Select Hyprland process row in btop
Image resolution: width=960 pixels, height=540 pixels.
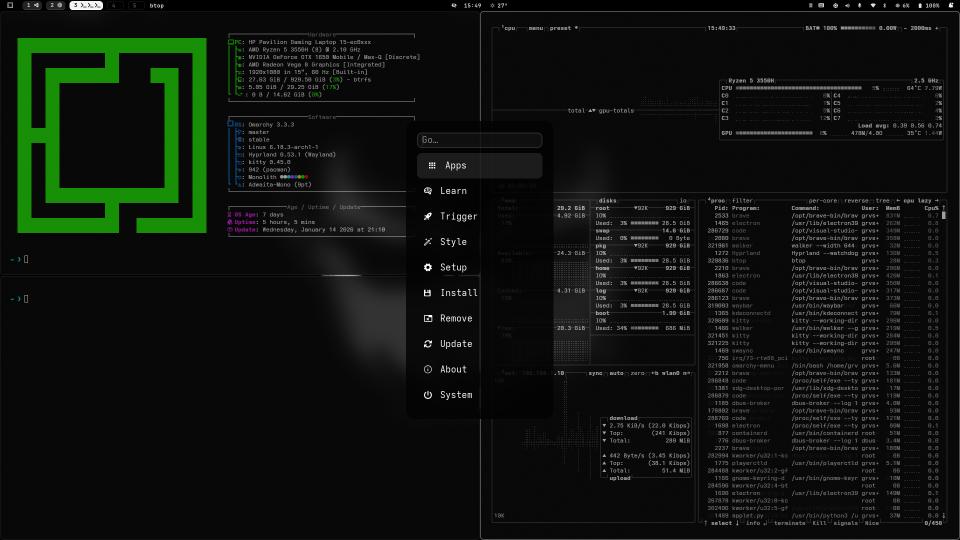coord(823,253)
